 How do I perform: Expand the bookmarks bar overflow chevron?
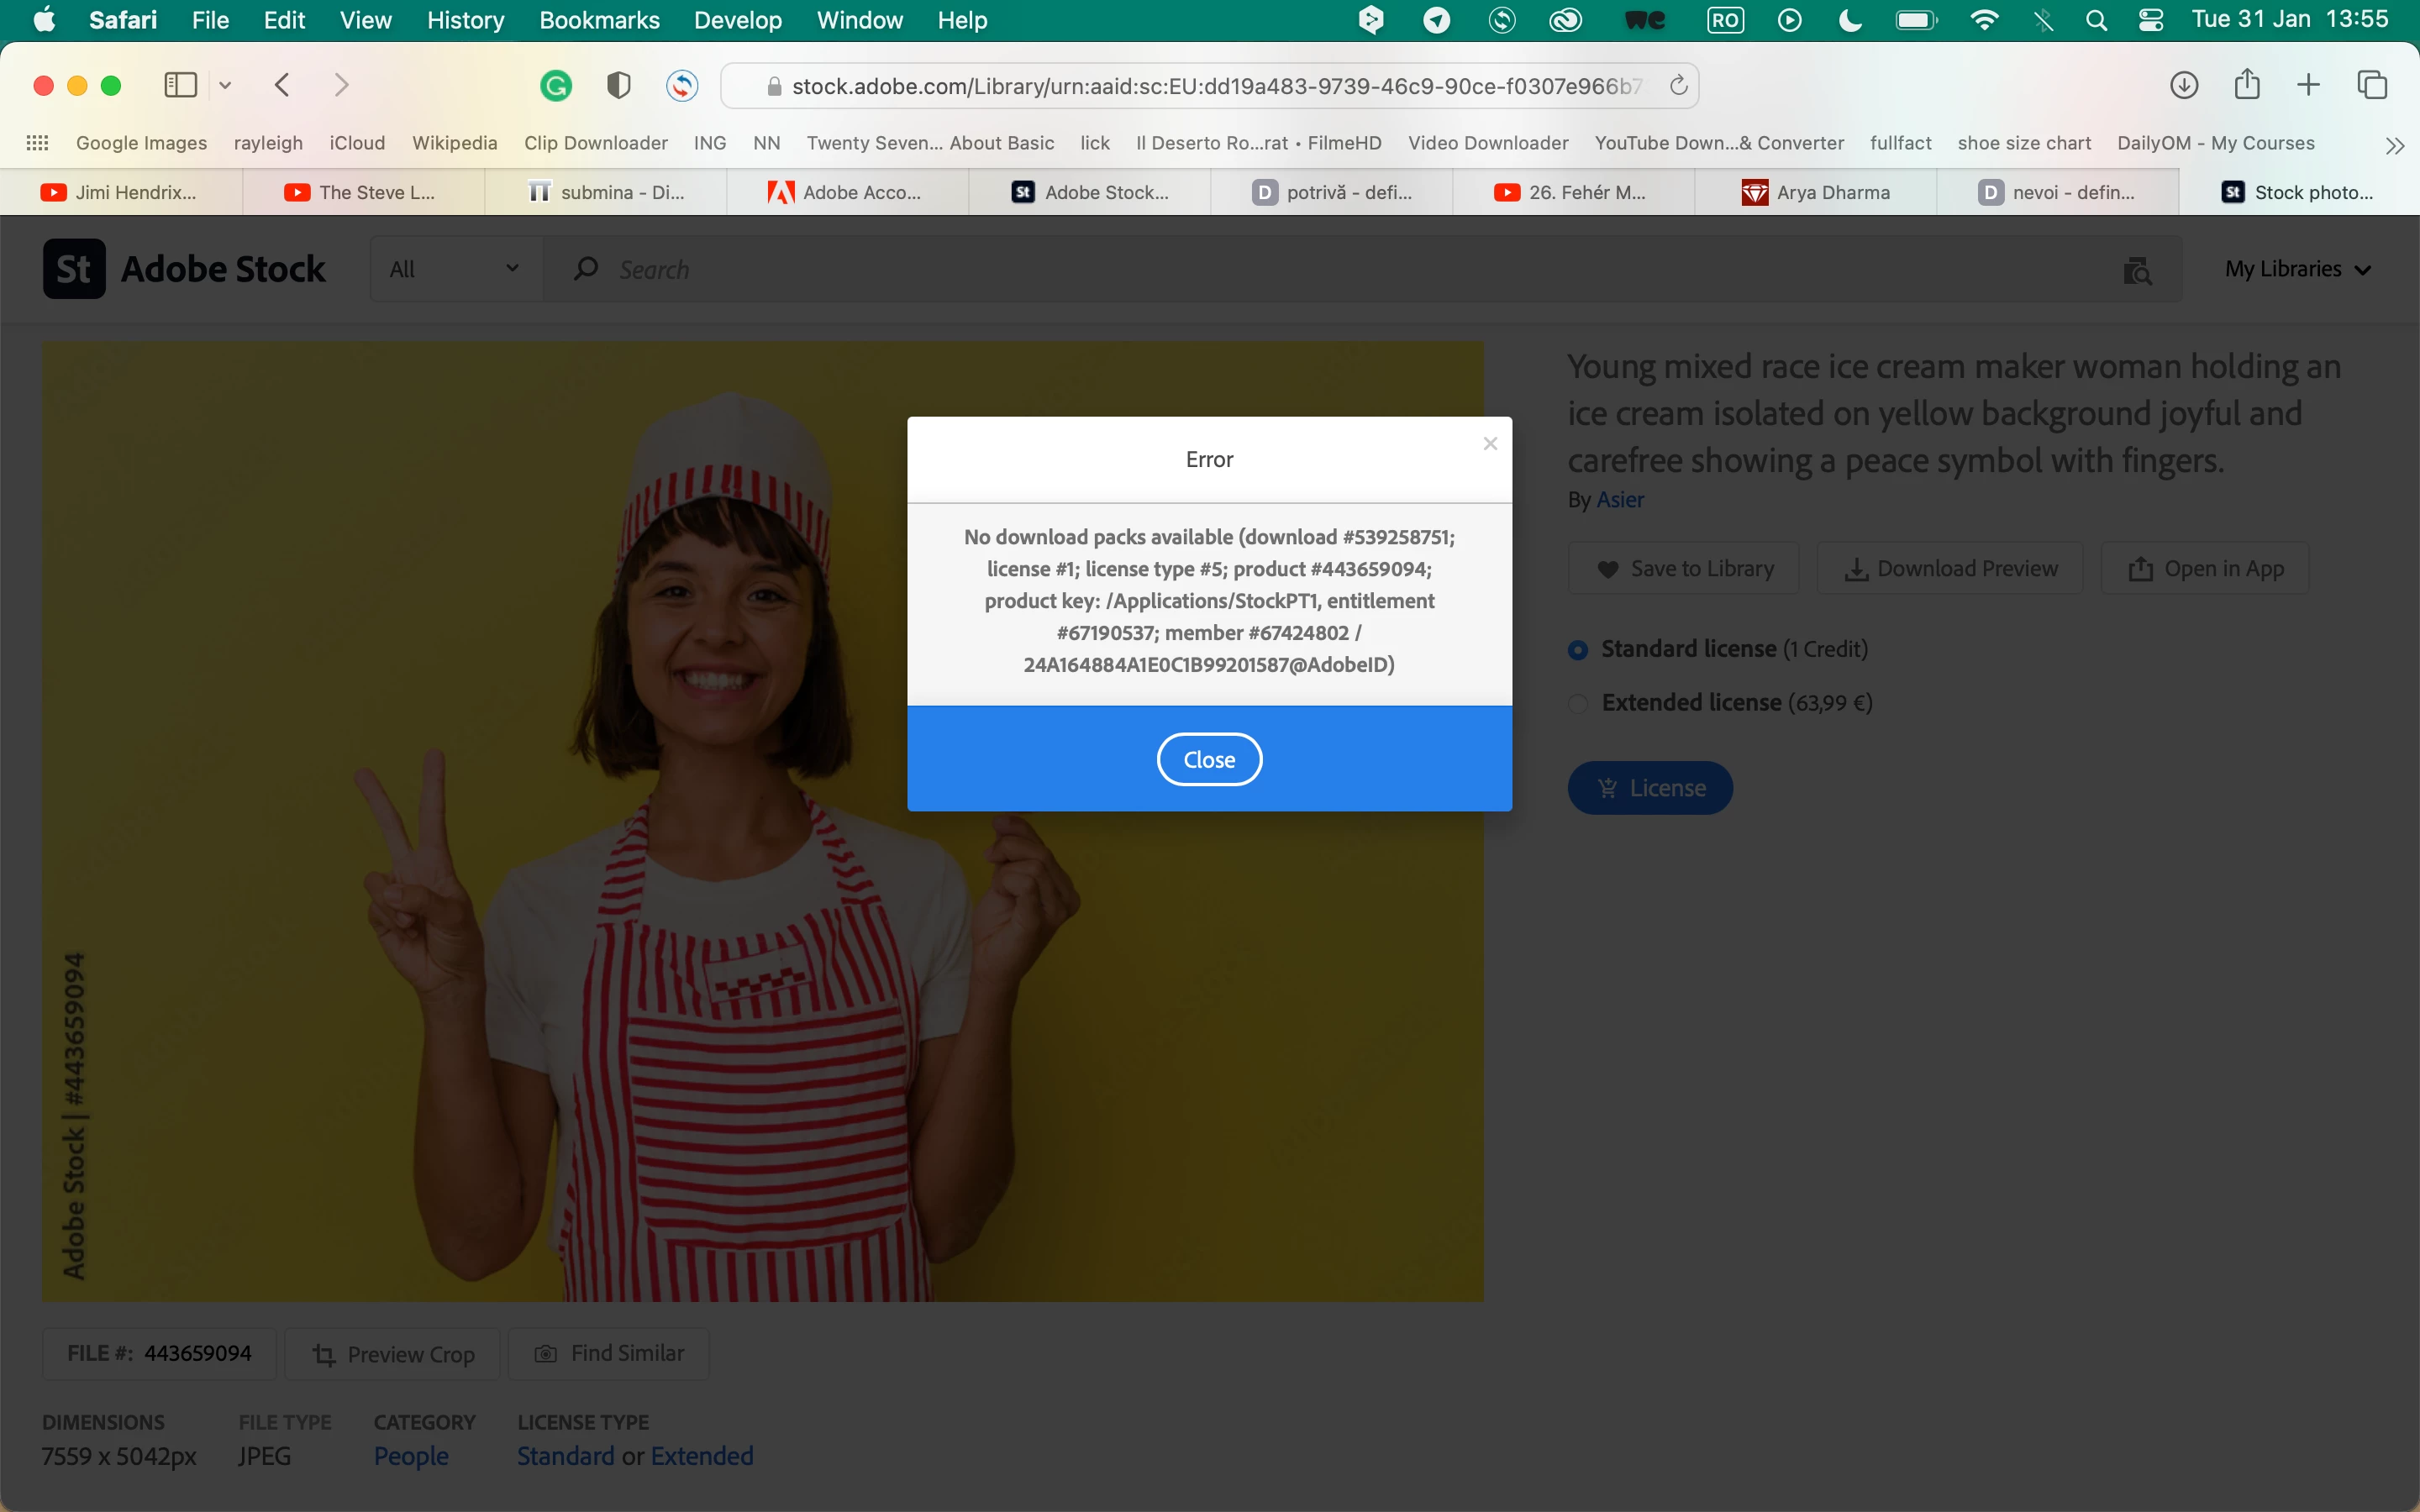click(2394, 146)
